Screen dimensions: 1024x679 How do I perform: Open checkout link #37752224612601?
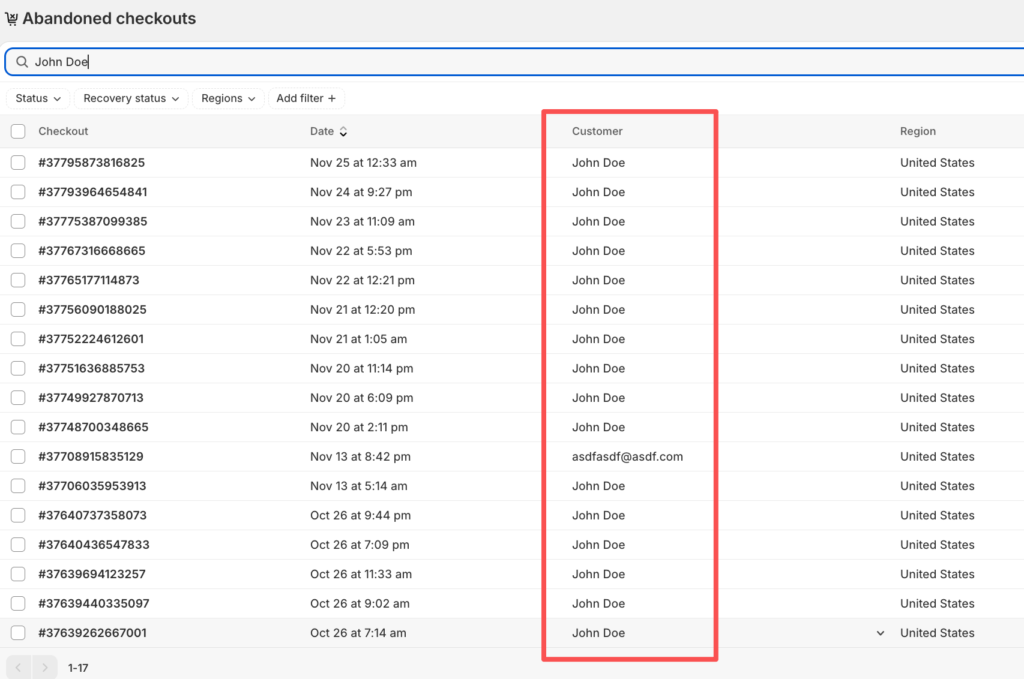tap(91, 339)
